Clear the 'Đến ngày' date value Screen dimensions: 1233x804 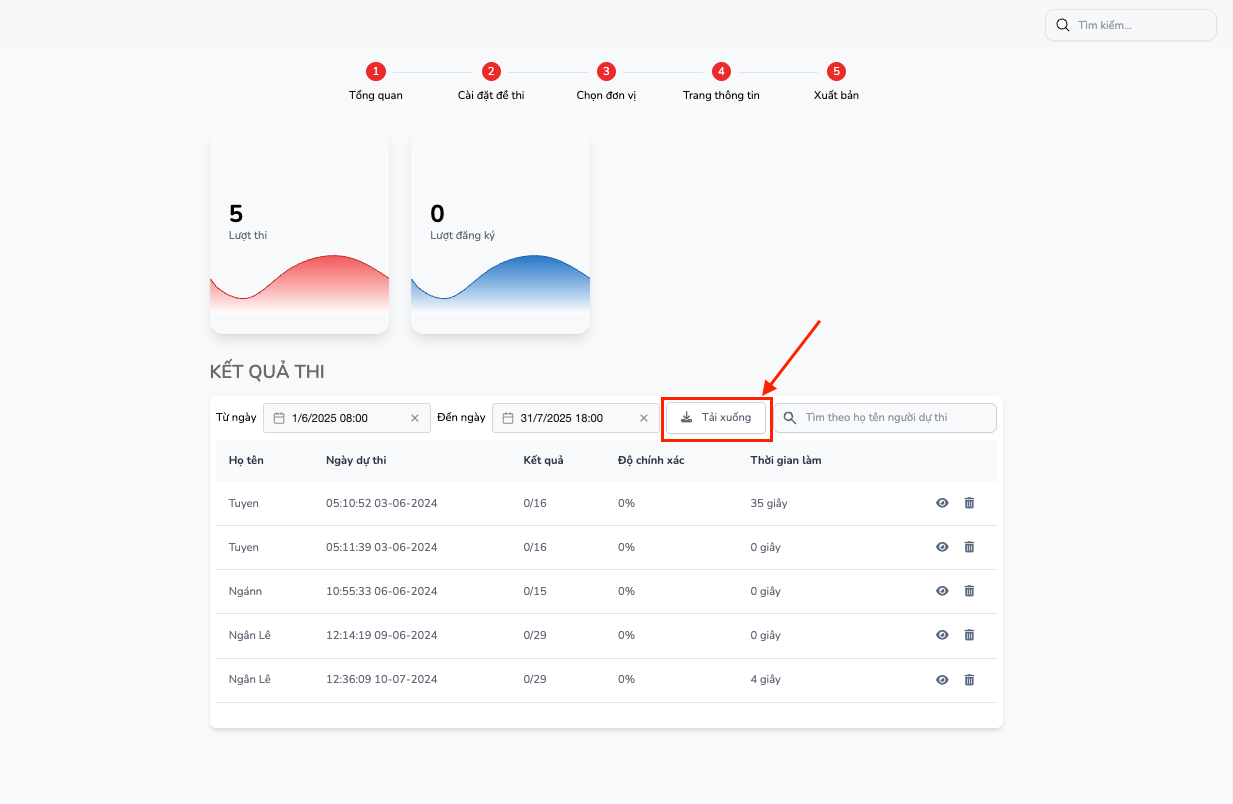644,418
